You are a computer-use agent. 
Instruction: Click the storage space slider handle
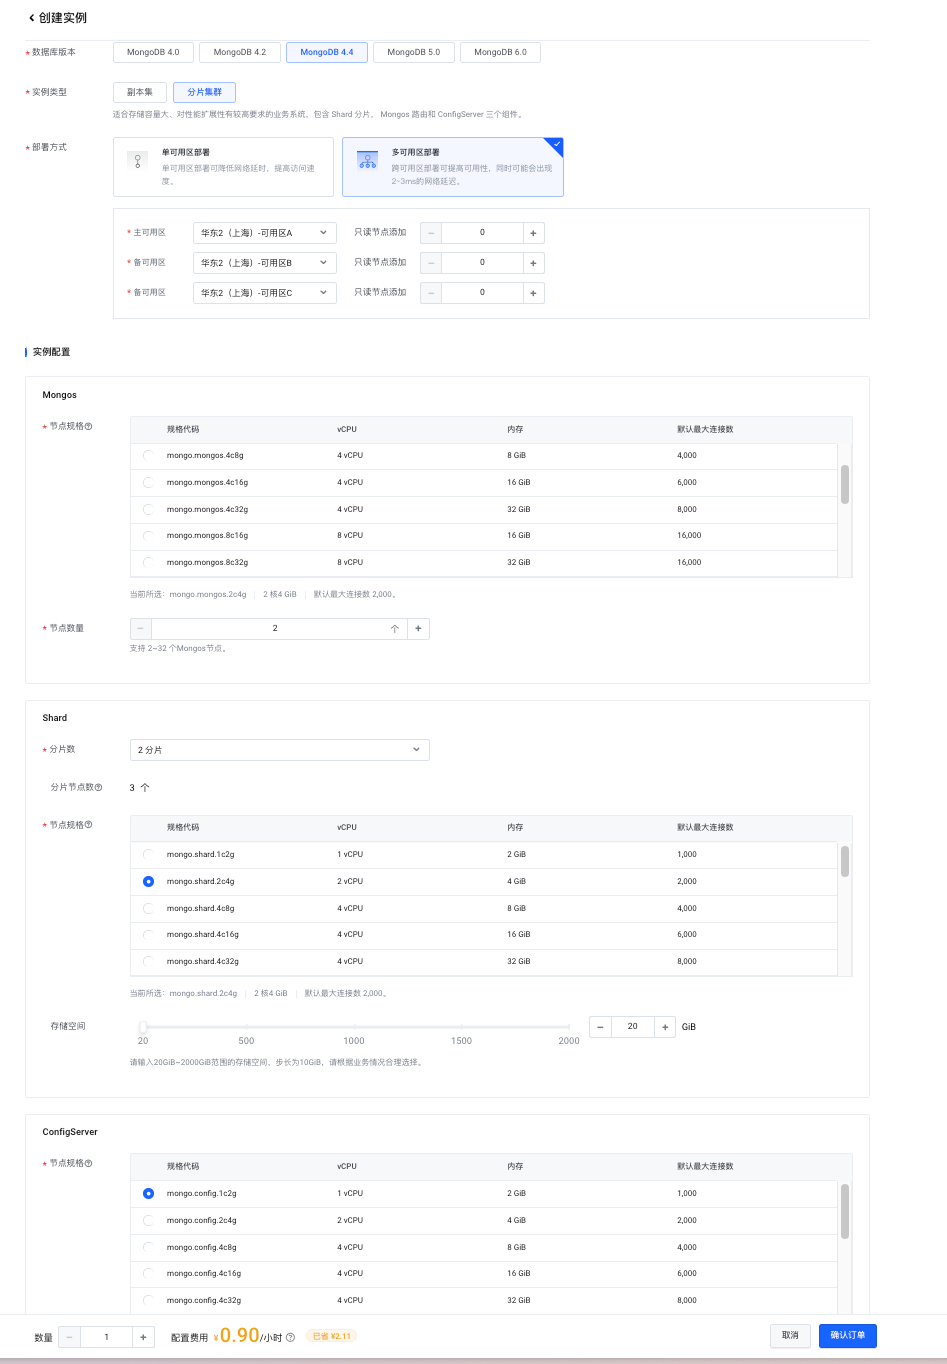pos(142,1026)
